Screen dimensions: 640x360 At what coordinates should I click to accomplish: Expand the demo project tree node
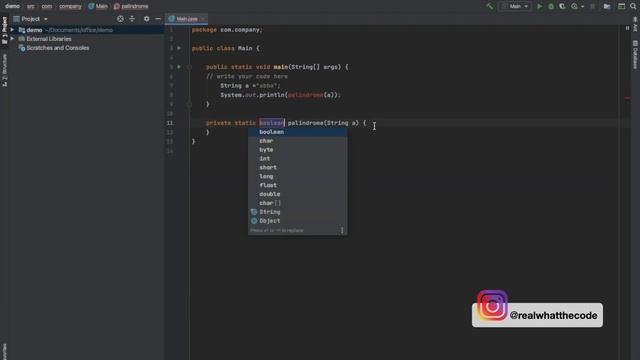click(12, 30)
